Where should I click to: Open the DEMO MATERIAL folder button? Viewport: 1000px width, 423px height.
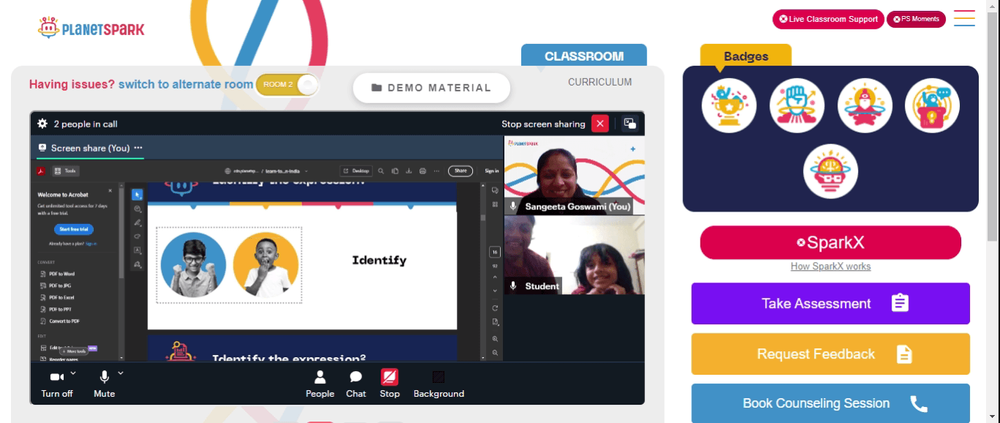pos(432,88)
